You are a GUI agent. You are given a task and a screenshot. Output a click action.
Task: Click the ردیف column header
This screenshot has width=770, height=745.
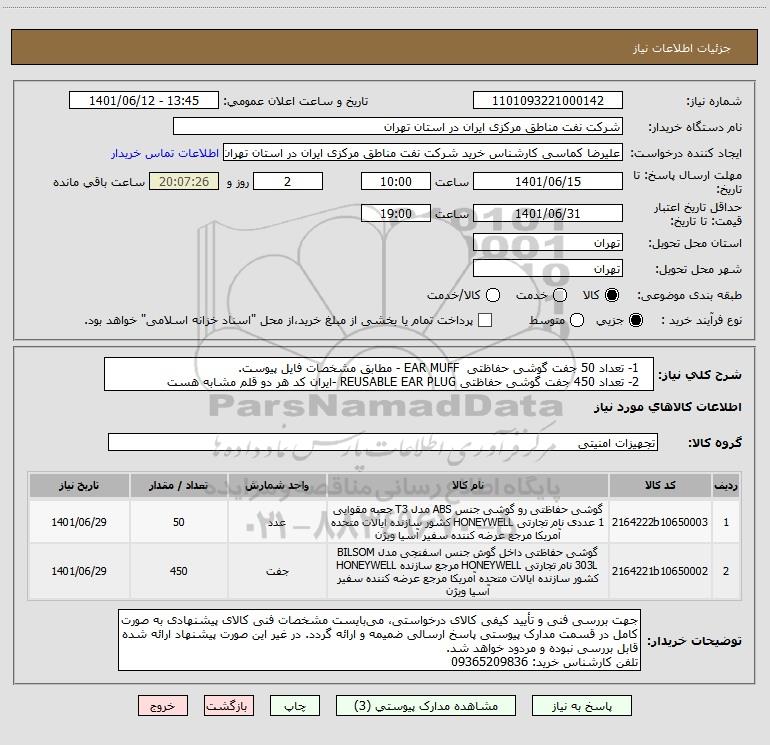click(x=726, y=485)
